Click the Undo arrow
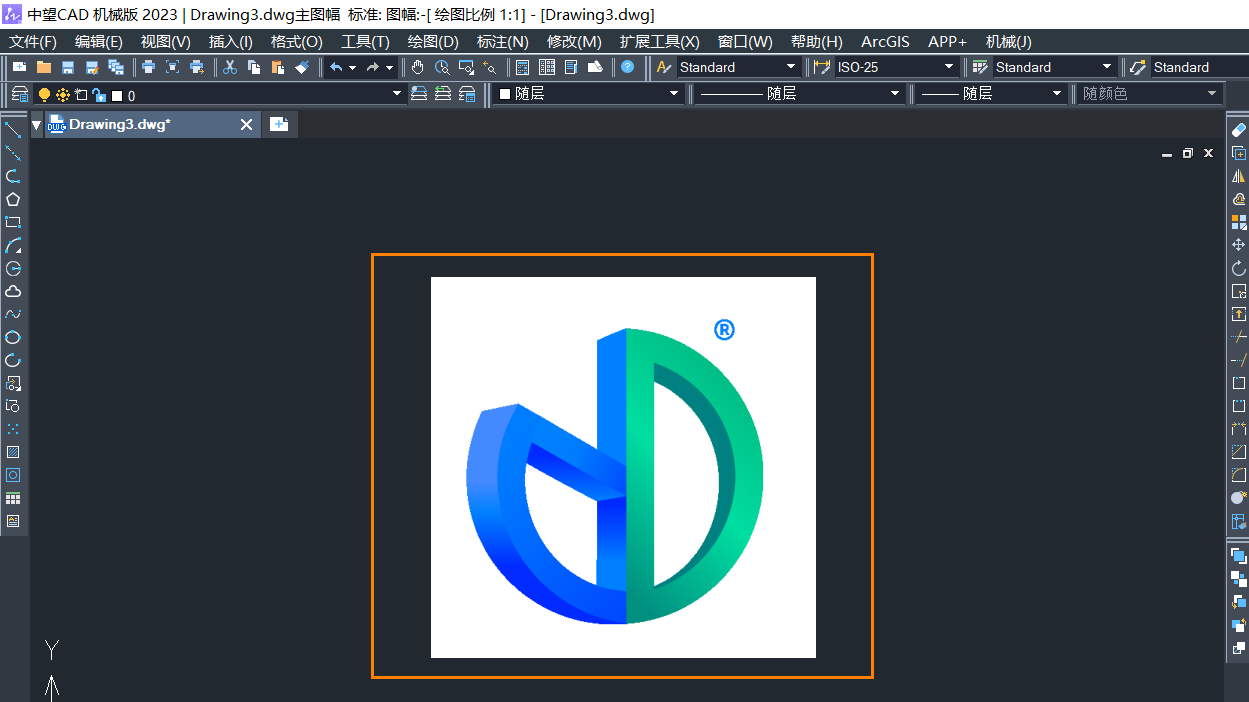This screenshot has width=1249, height=702. click(x=336, y=67)
